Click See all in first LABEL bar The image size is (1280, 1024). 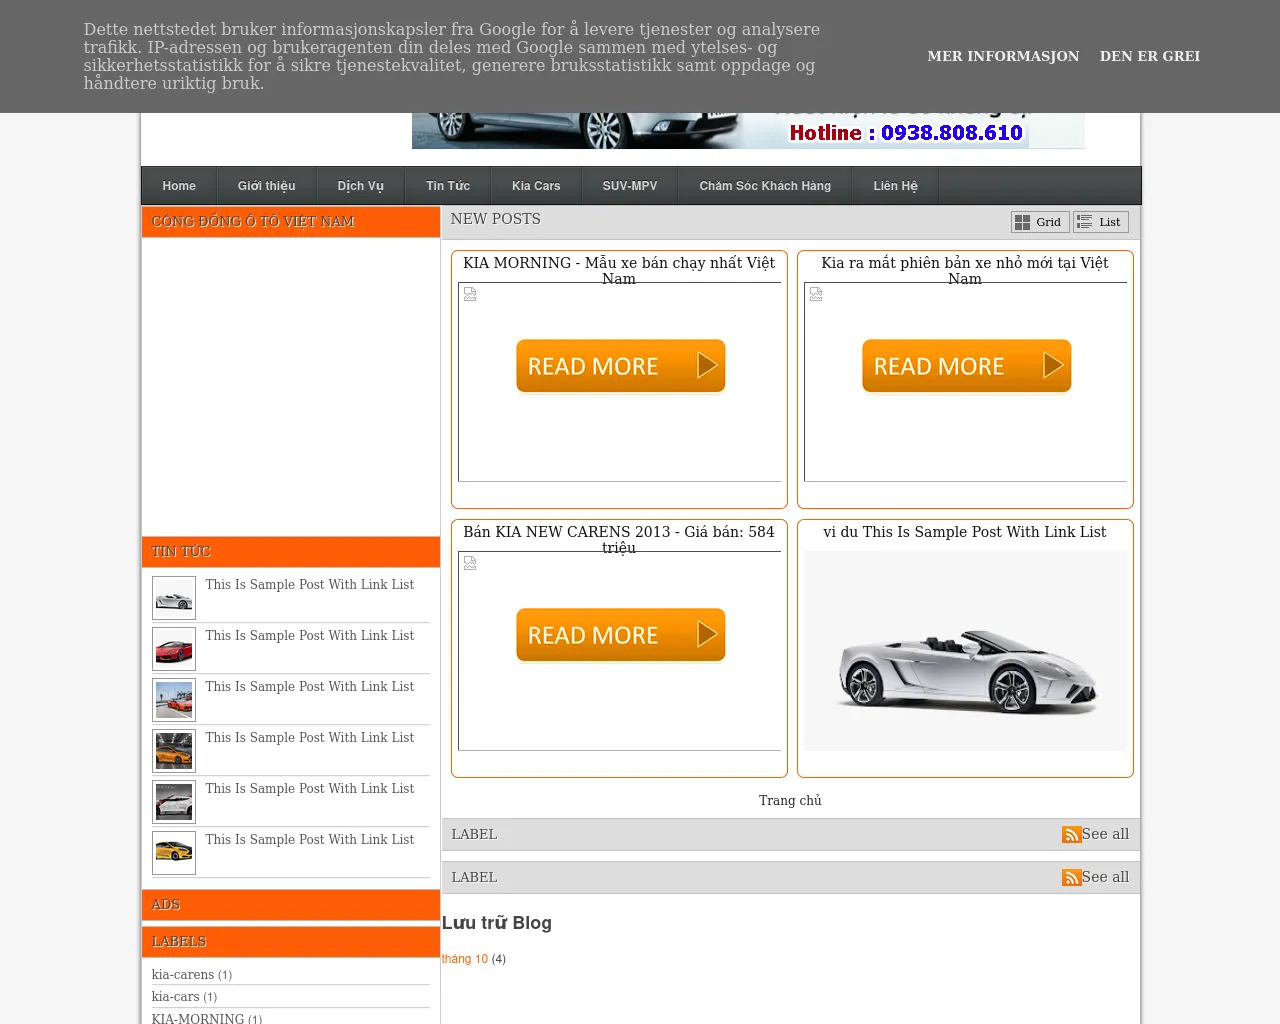[x=1105, y=834]
